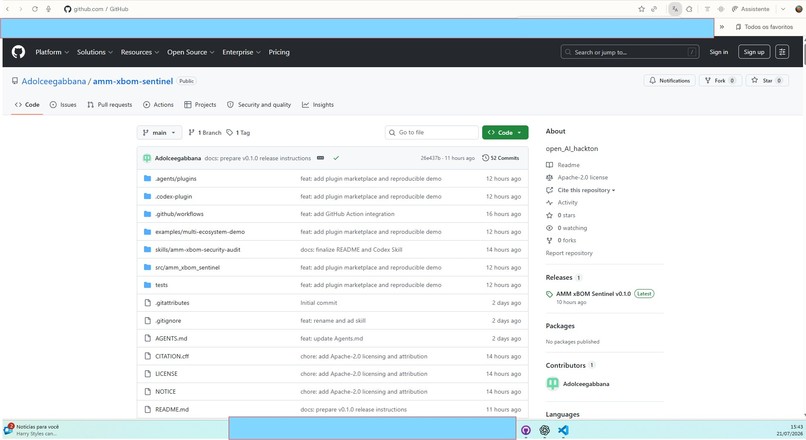The height and width of the screenshot is (440, 806).
Task: Open the green Code dropdown button
Action: (505, 133)
